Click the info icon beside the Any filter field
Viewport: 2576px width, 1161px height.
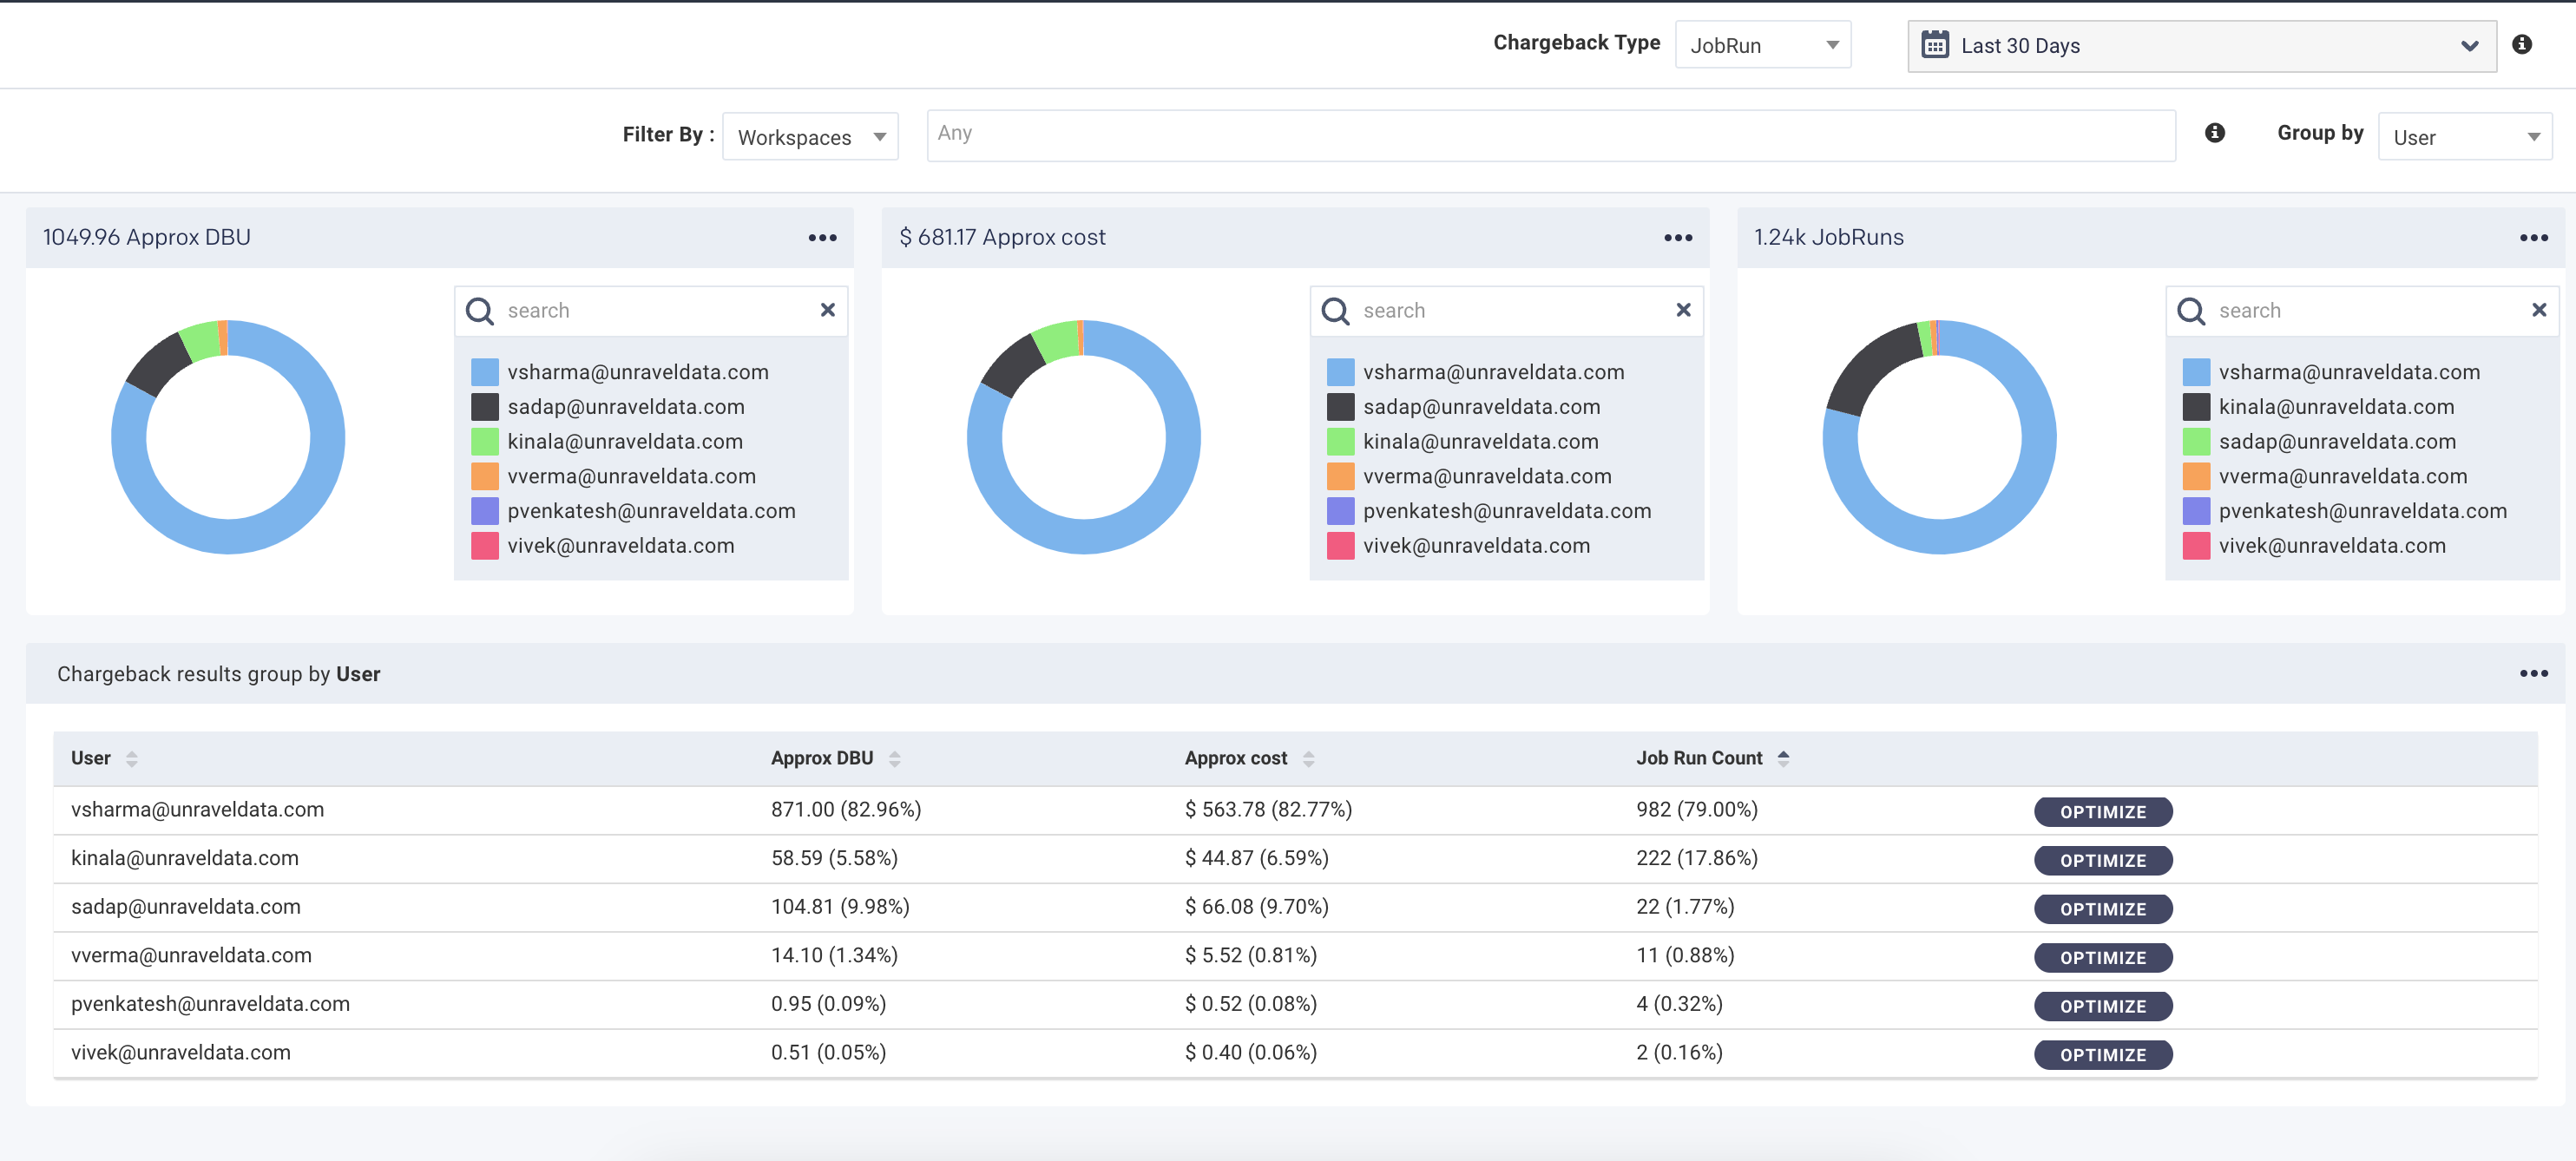[x=2214, y=133]
